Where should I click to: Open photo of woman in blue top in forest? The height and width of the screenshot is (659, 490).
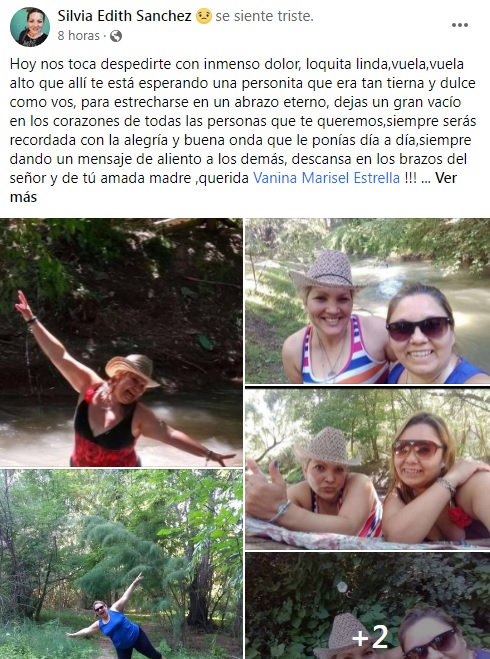121,564
